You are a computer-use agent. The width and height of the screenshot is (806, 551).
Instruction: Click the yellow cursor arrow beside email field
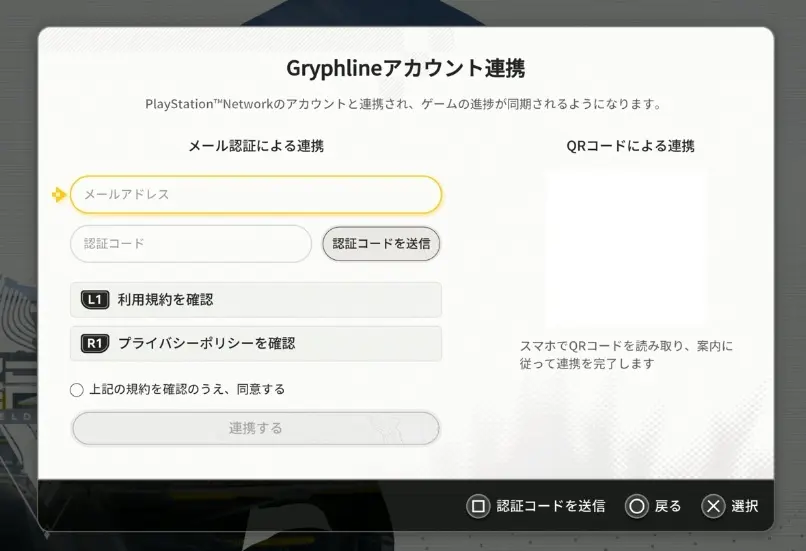click(x=59, y=195)
